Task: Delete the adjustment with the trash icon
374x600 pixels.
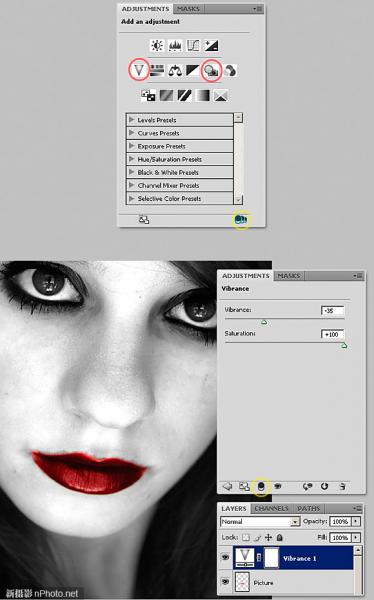Action: coord(343,486)
